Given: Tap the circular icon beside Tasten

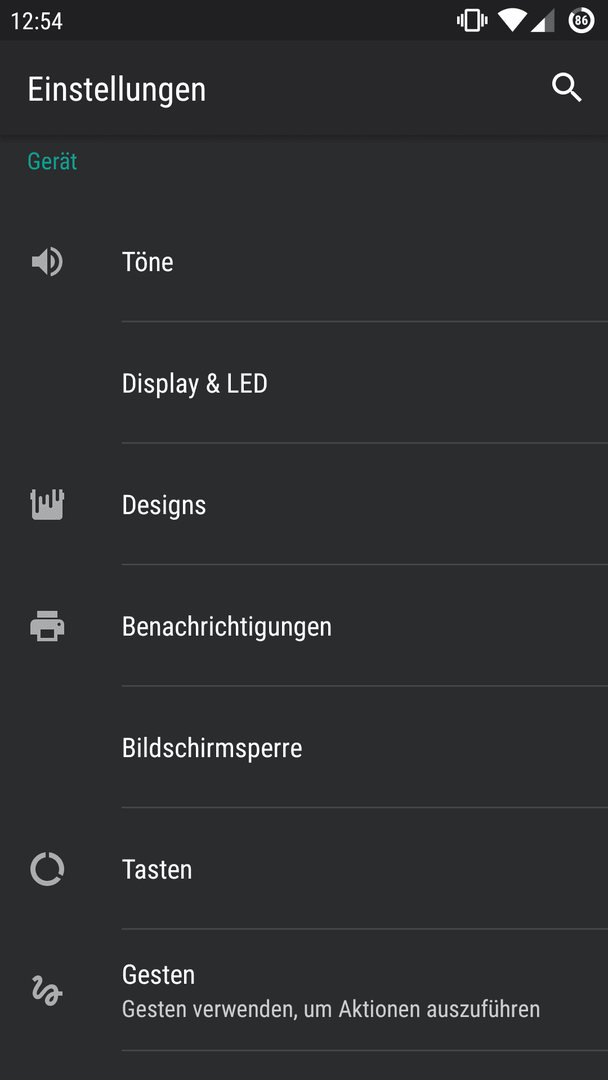Looking at the screenshot, I should coord(47,869).
